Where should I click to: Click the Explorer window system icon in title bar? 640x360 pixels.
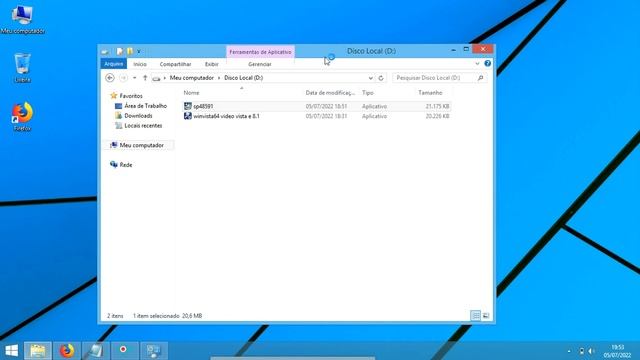105,51
